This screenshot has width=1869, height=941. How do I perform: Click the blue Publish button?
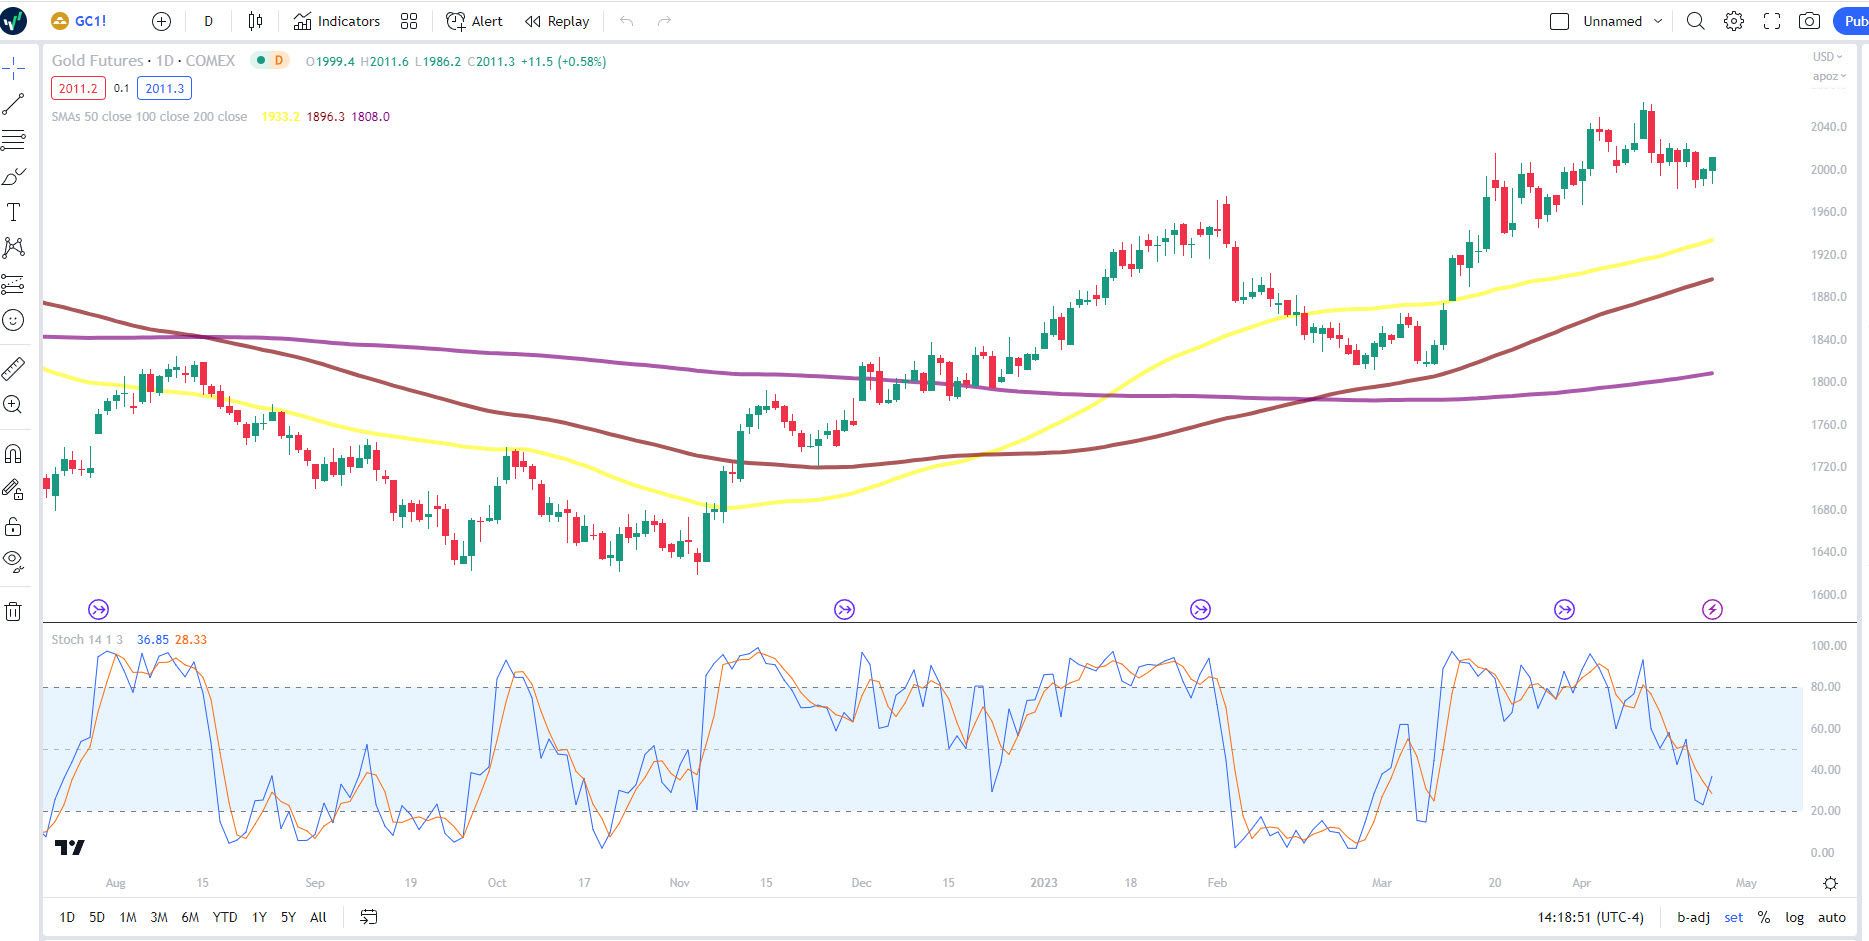pos(1852,21)
